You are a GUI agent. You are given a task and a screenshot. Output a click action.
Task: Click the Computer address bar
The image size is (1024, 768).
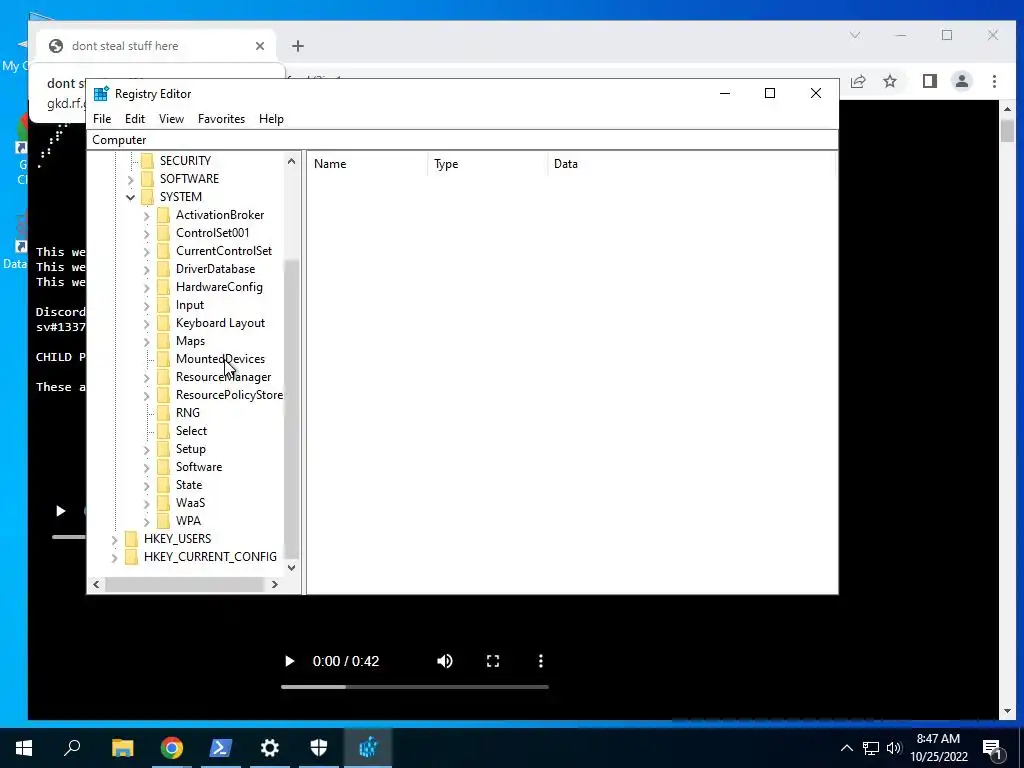click(x=462, y=140)
